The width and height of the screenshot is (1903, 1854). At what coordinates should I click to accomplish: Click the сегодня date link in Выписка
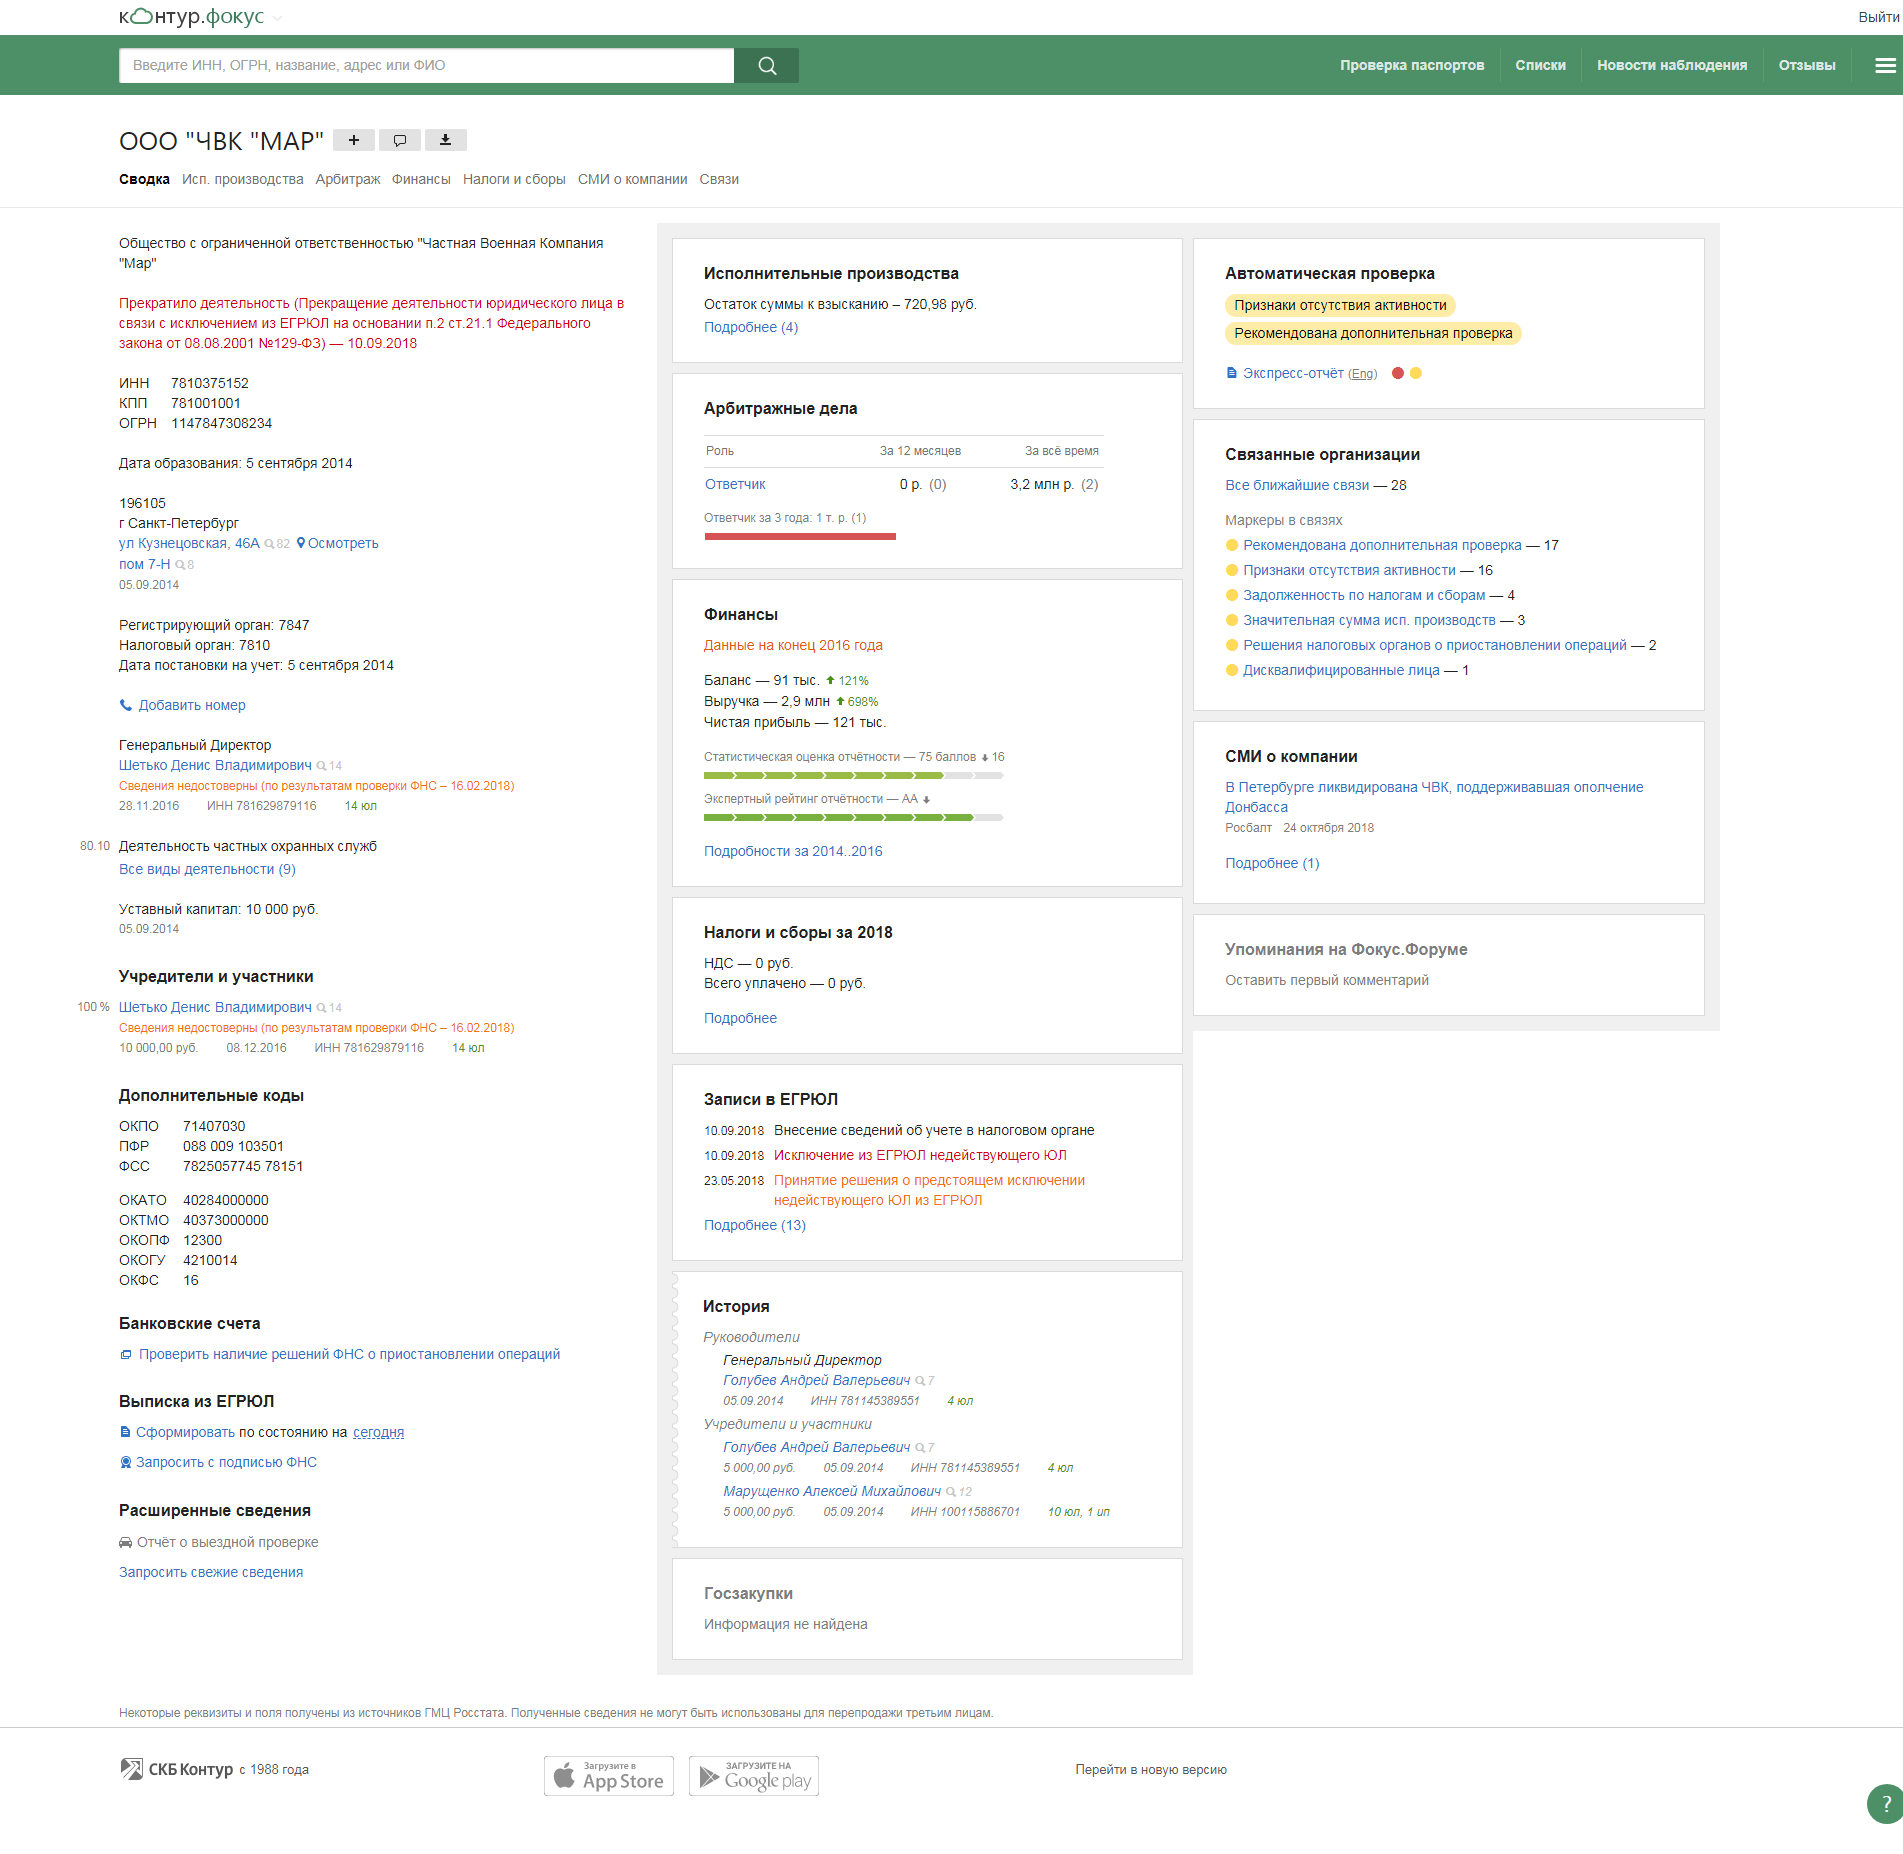point(378,1432)
